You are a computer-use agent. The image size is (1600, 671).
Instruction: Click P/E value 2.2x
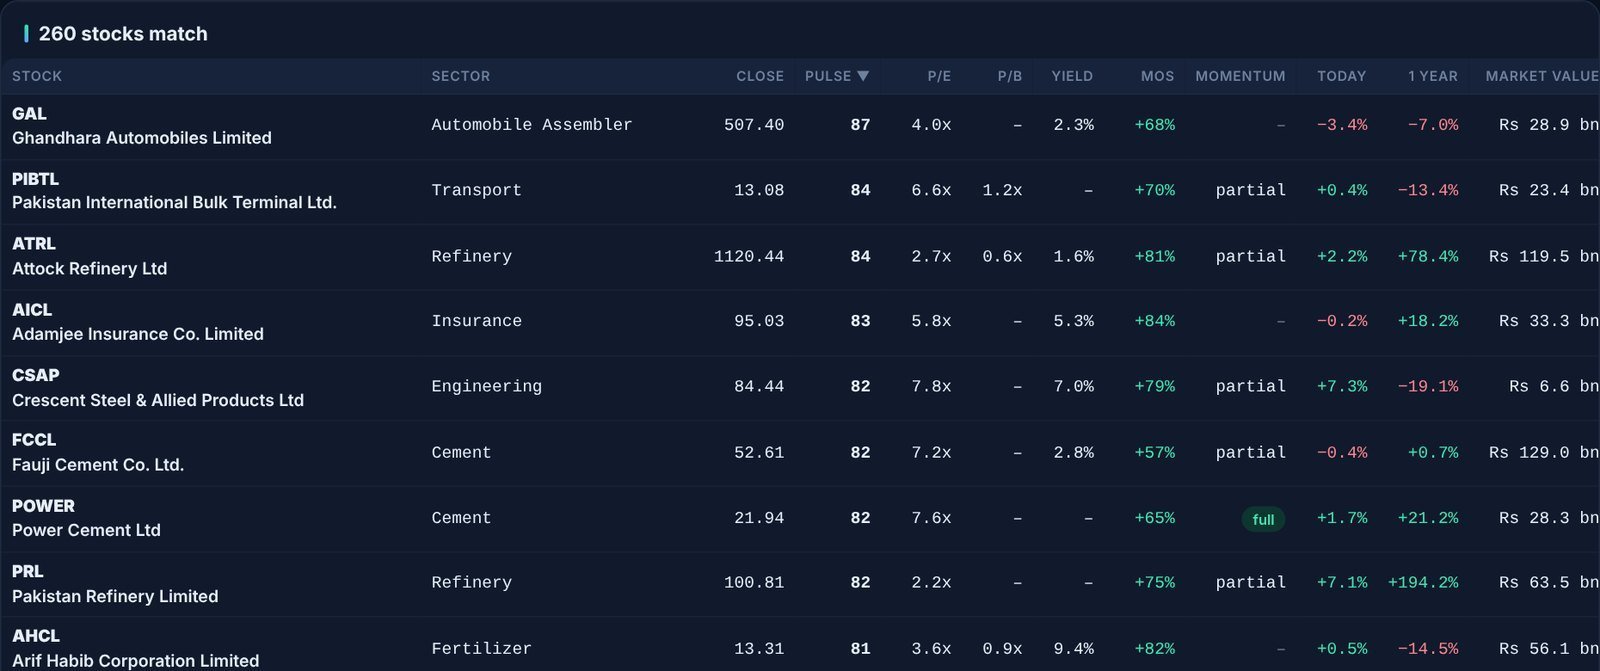click(931, 582)
